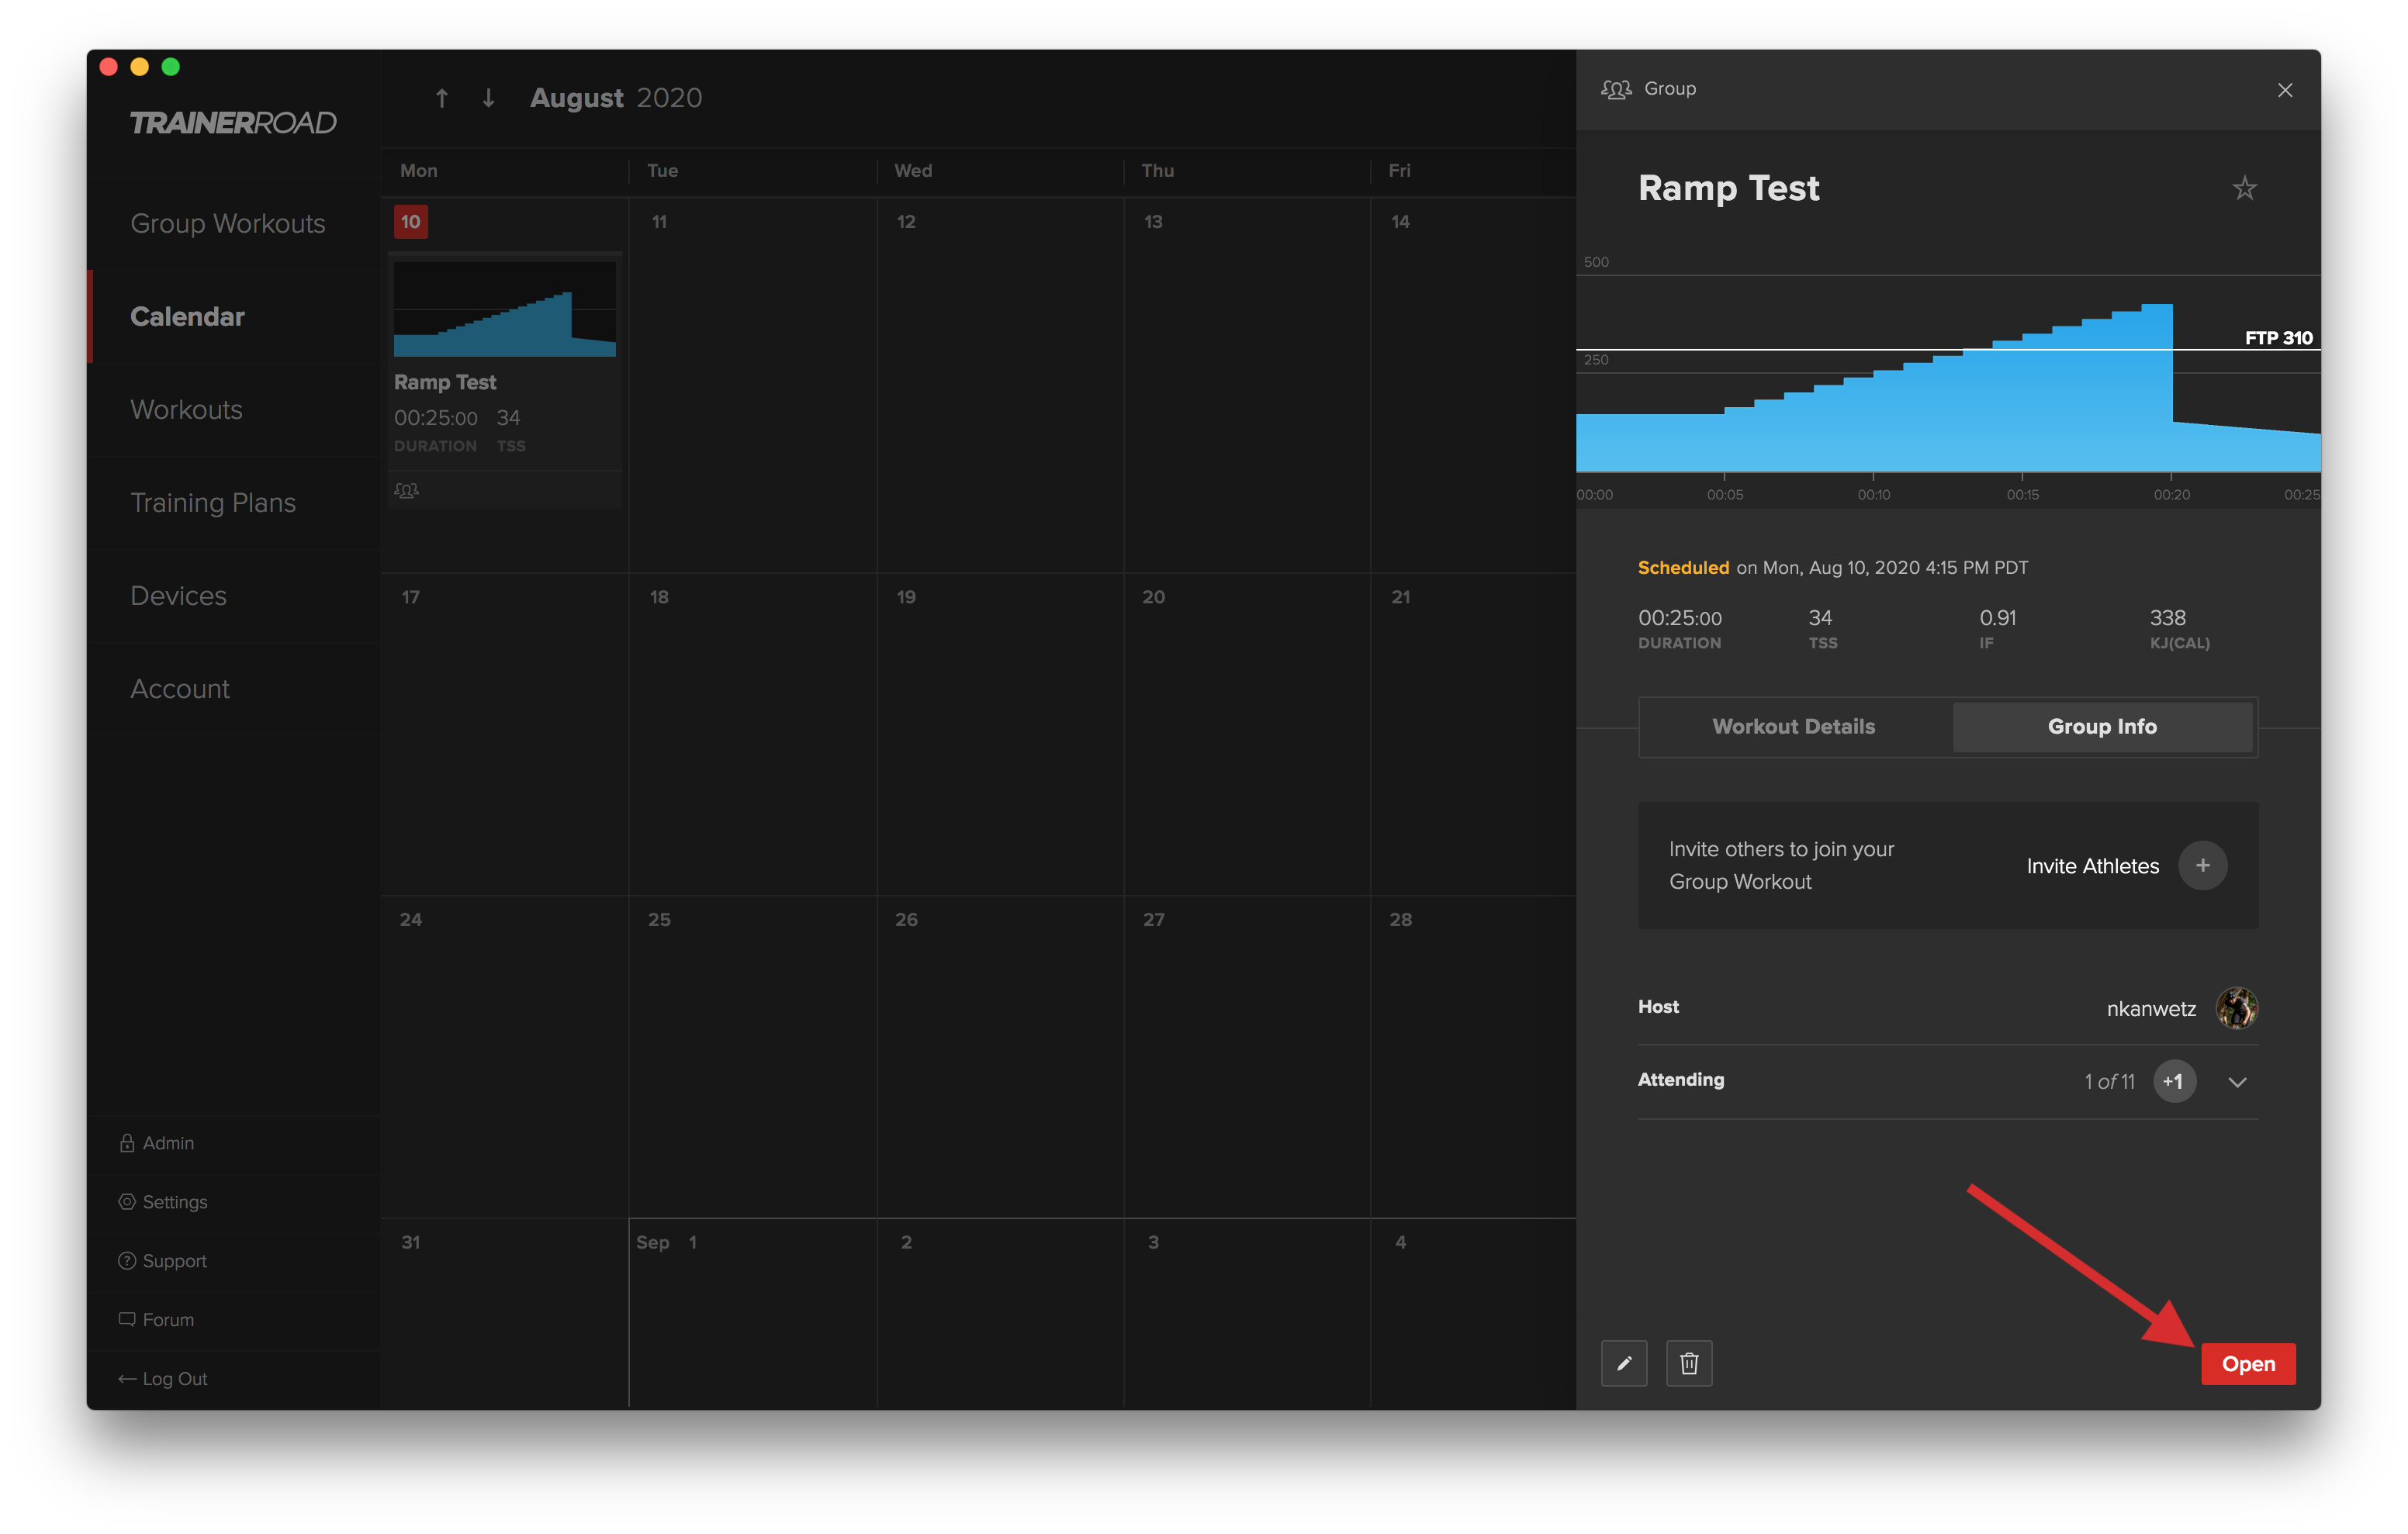Switch to the Workout Details tab
2408x1534 pixels.
(x=1794, y=727)
